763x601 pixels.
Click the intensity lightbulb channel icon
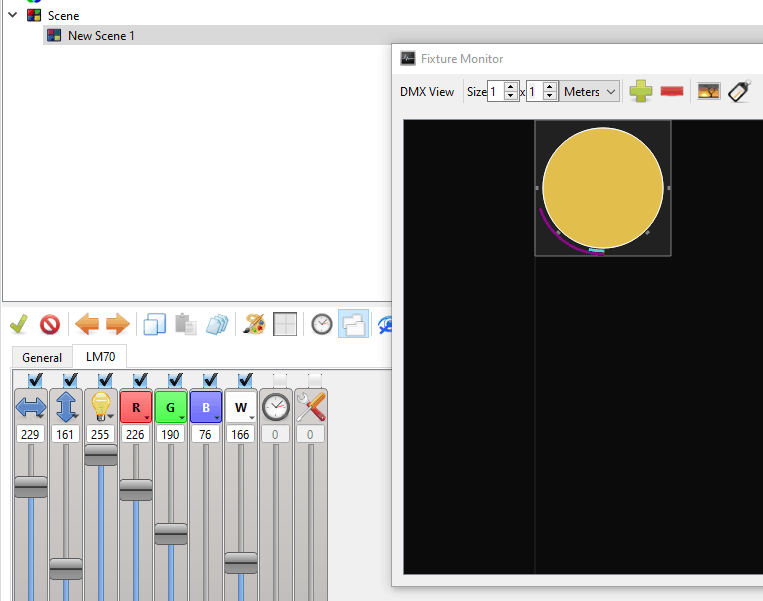[x=101, y=407]
